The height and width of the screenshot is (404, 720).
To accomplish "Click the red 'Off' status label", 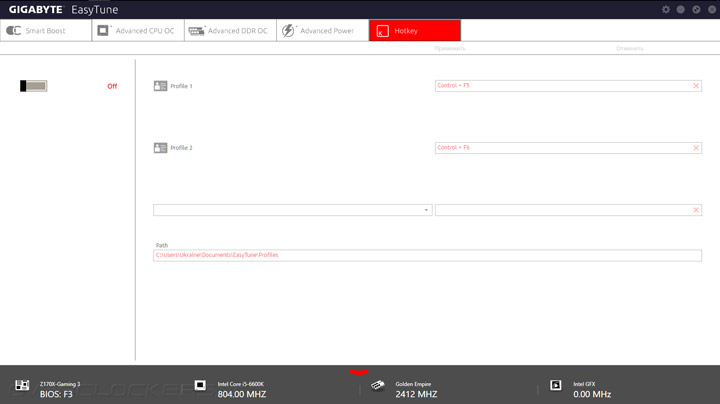I will 112,86.
